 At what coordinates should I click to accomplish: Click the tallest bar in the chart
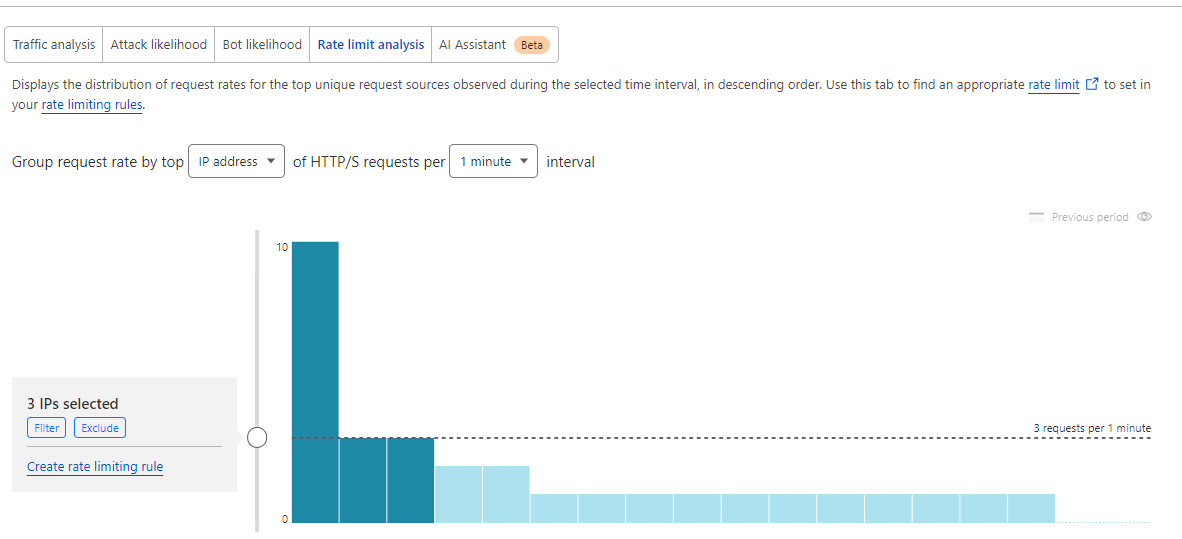(315, 381)
